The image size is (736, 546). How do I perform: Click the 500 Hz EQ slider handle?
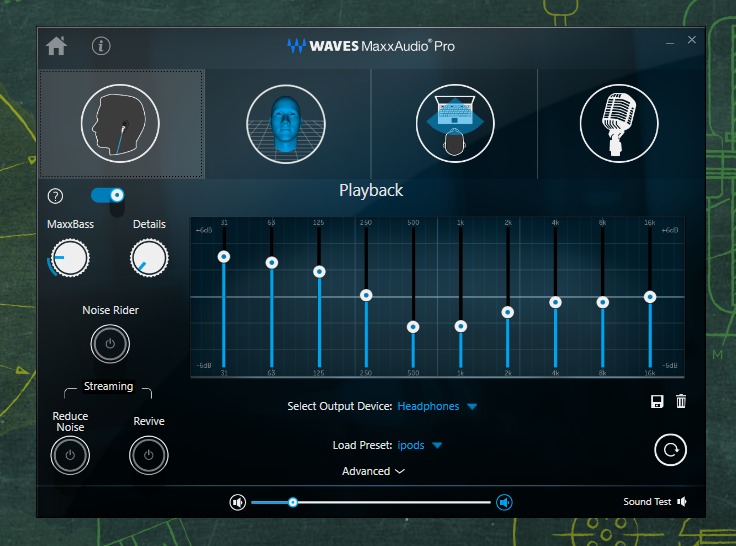pos(413,327)
